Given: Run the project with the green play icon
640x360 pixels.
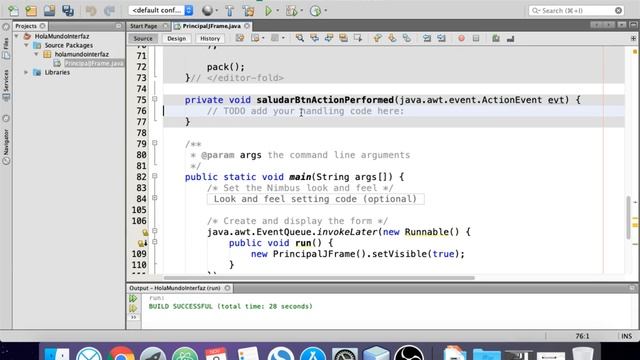Looking at the screenshot, I should click(x=268, y=11).
